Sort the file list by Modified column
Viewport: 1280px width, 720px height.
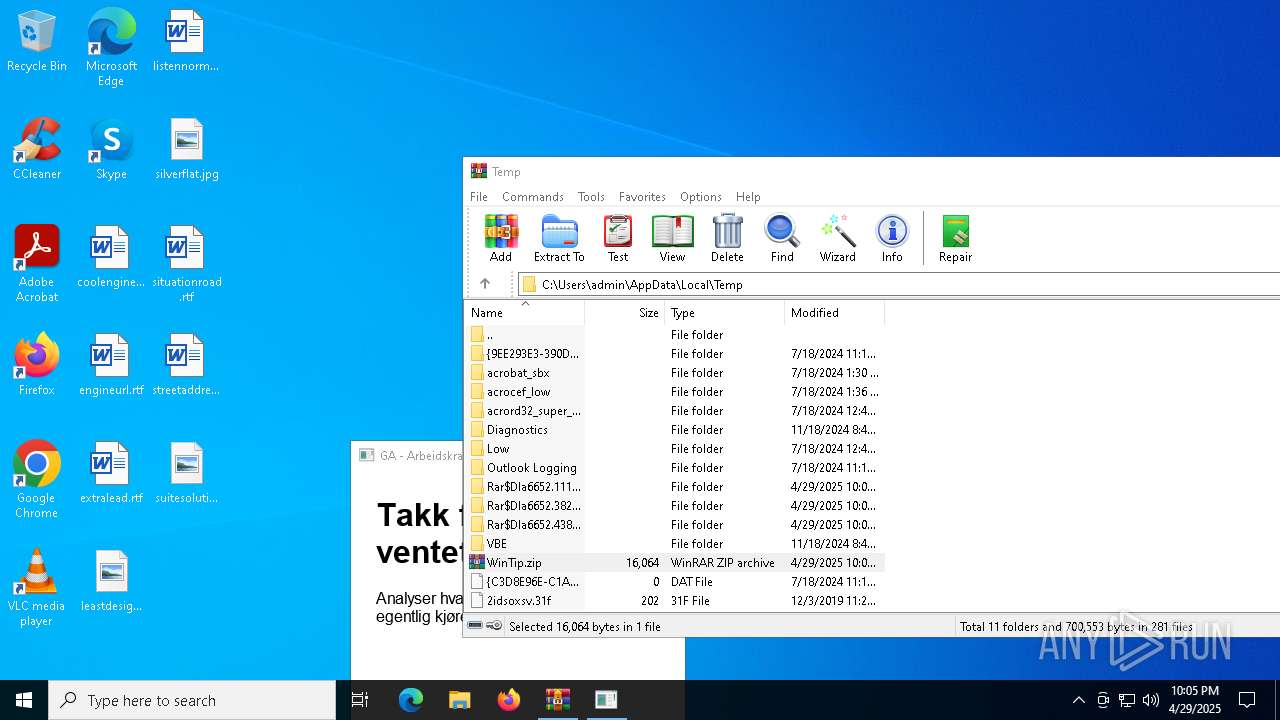(x=835, y=313)
